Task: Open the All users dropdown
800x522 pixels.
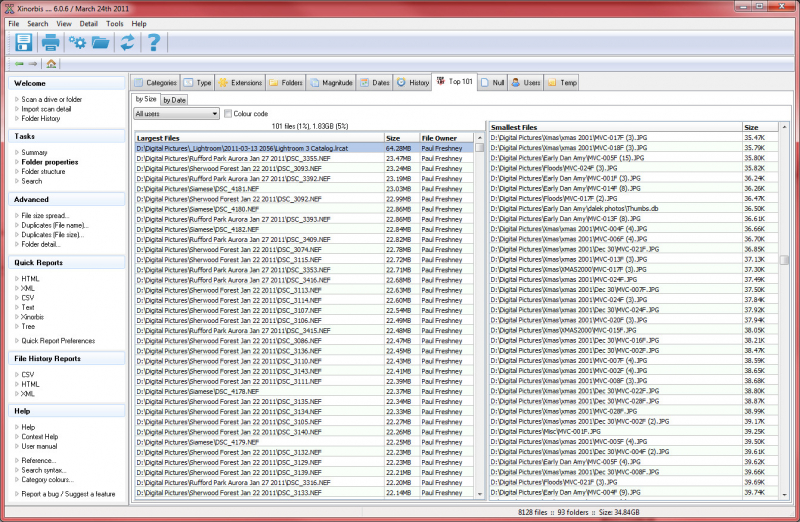Action: point(177,114)
